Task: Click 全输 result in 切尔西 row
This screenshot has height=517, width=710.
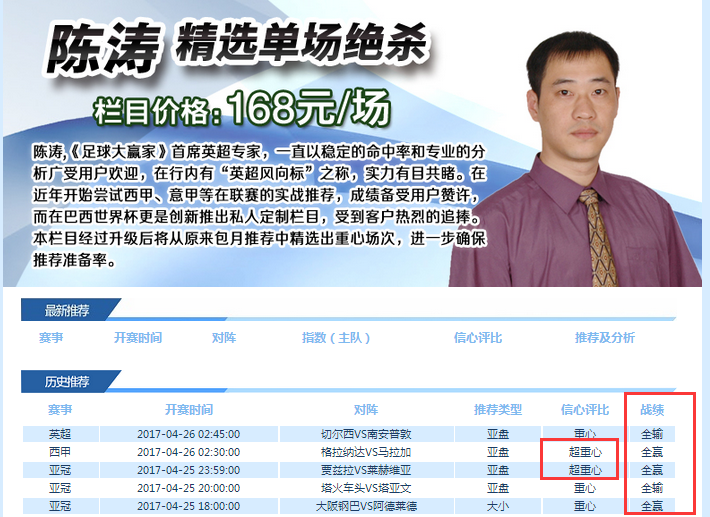Action: click(652, 434)
